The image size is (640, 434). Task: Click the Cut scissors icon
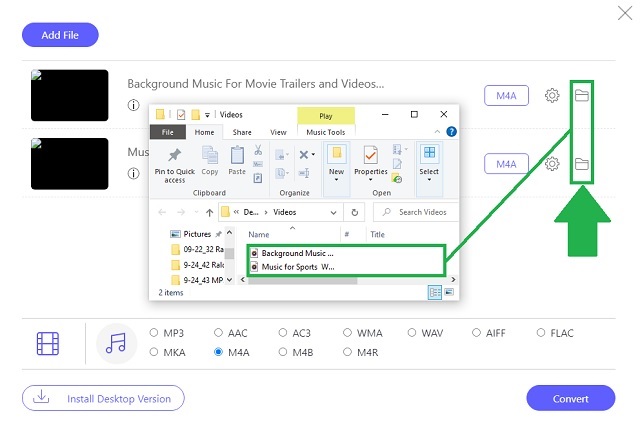(x=258, y=150)
